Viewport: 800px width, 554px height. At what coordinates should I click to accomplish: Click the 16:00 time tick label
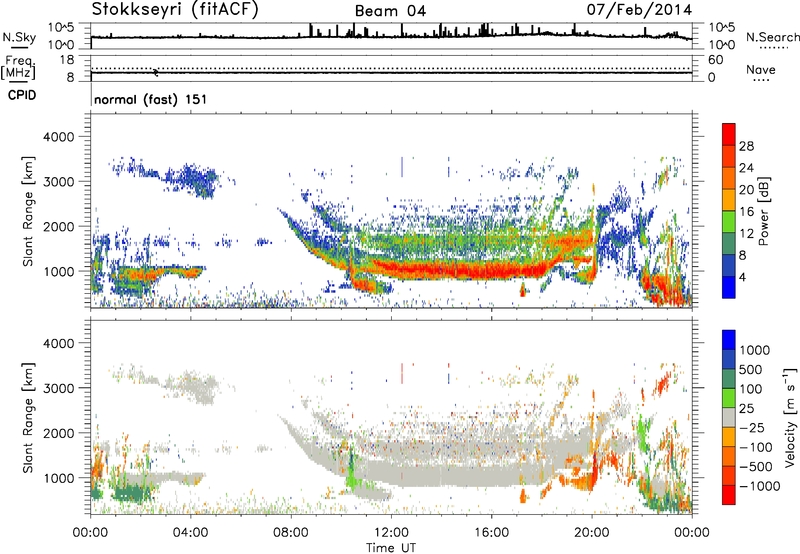point(491,533)
